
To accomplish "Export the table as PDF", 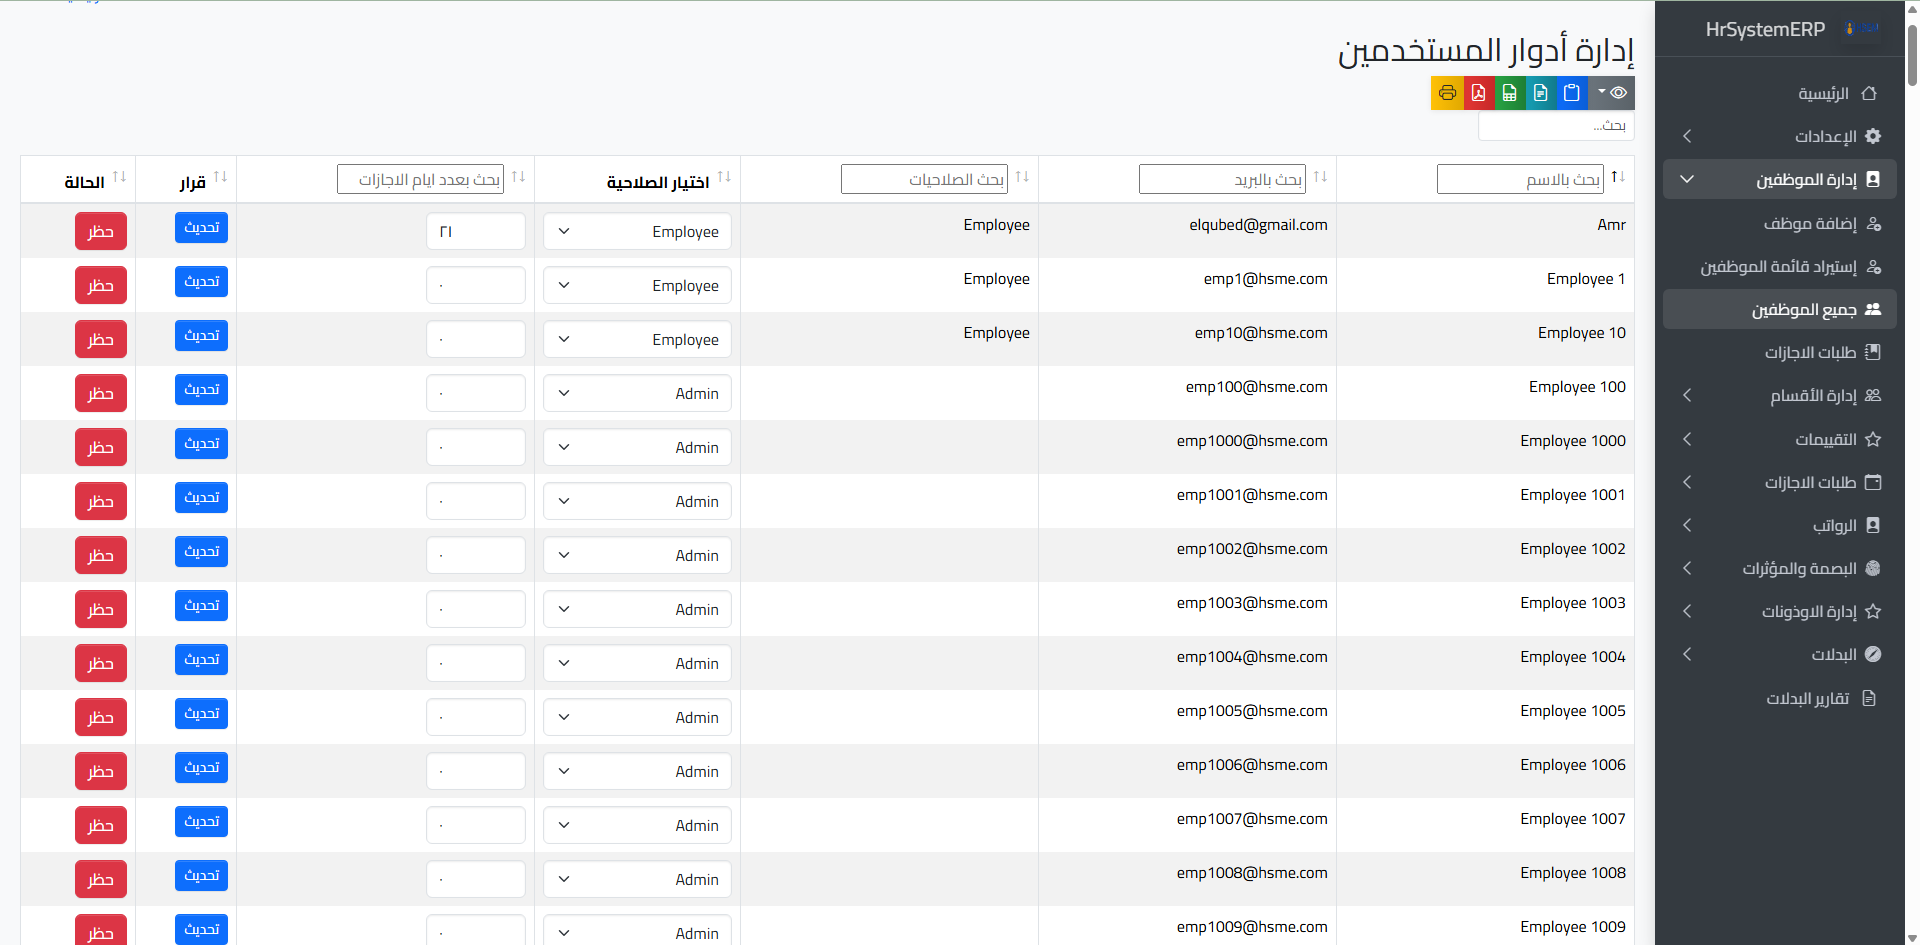I will point(1478,93).
